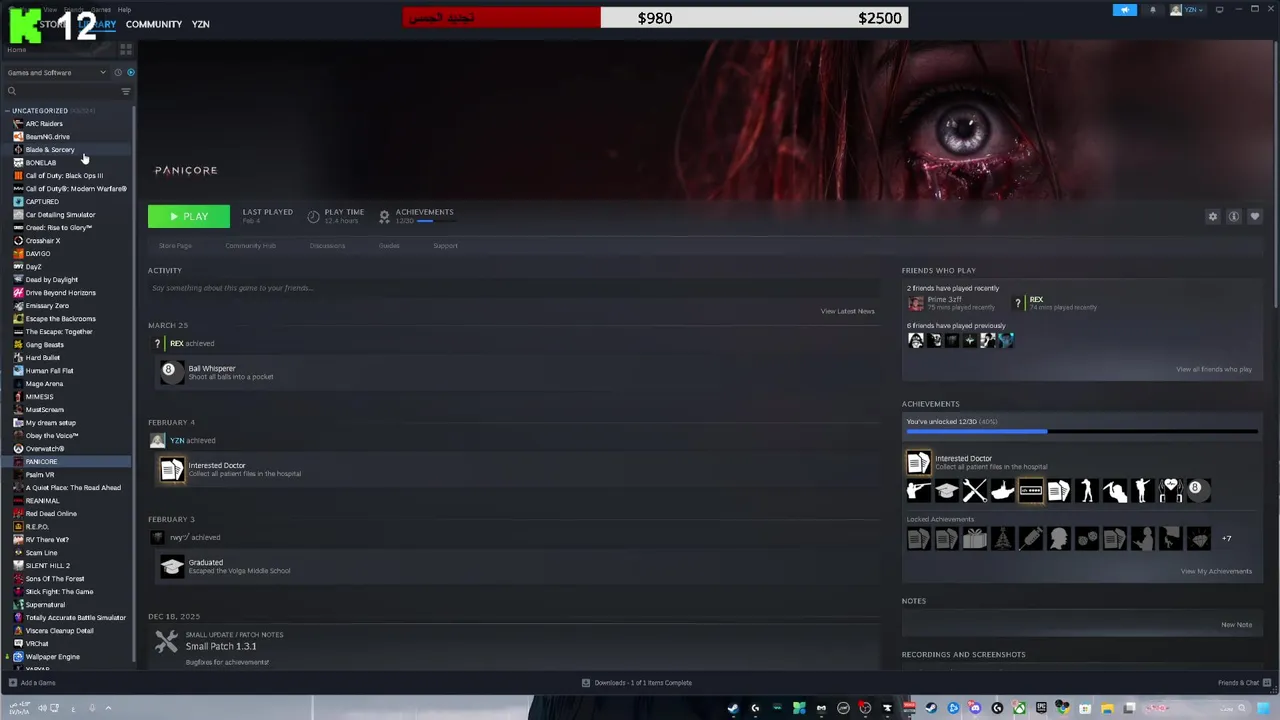Add Panicore to favorites with heart icon

click(x=1255, y=216)
